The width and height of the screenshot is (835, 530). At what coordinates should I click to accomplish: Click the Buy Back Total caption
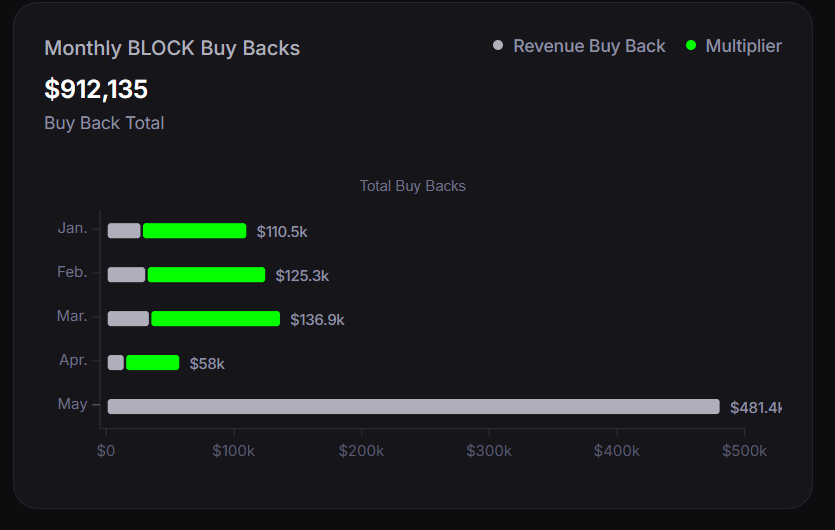click(x=104, y=123)
